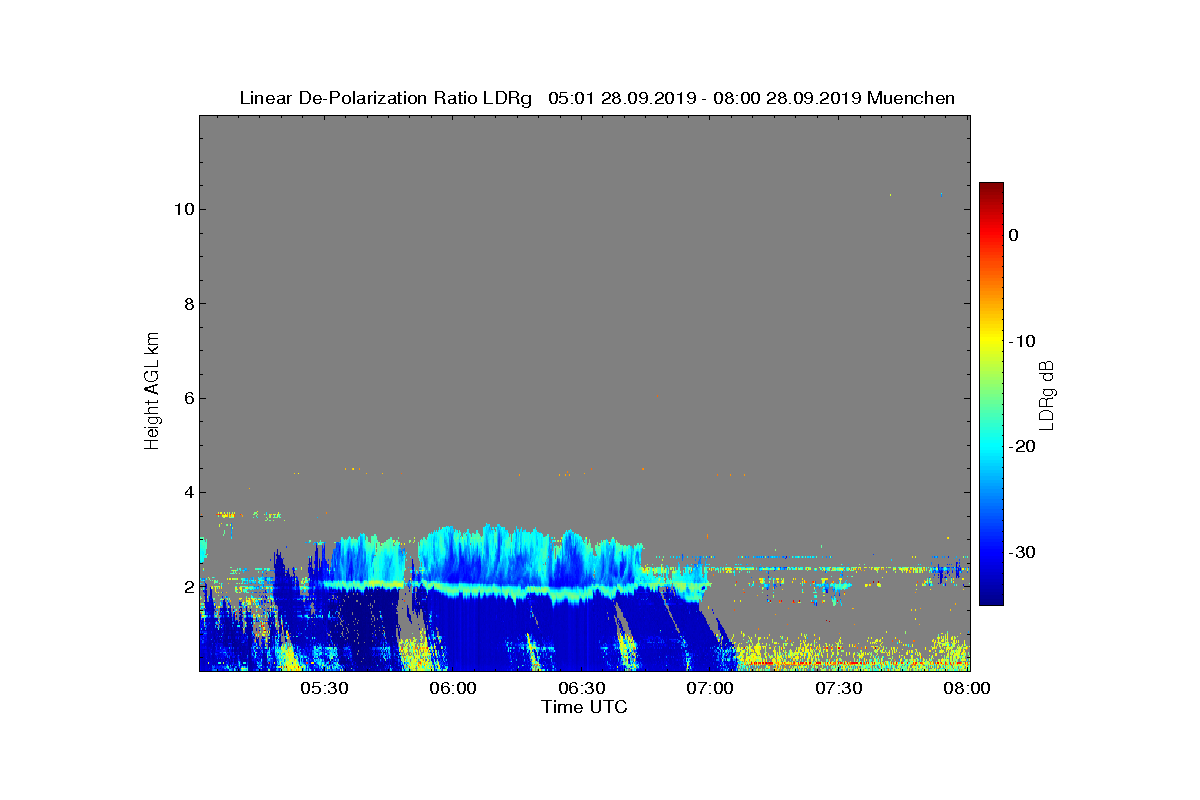Click the dark red top of colorbar
This screenshot has height=800, width=1200.
991,189
